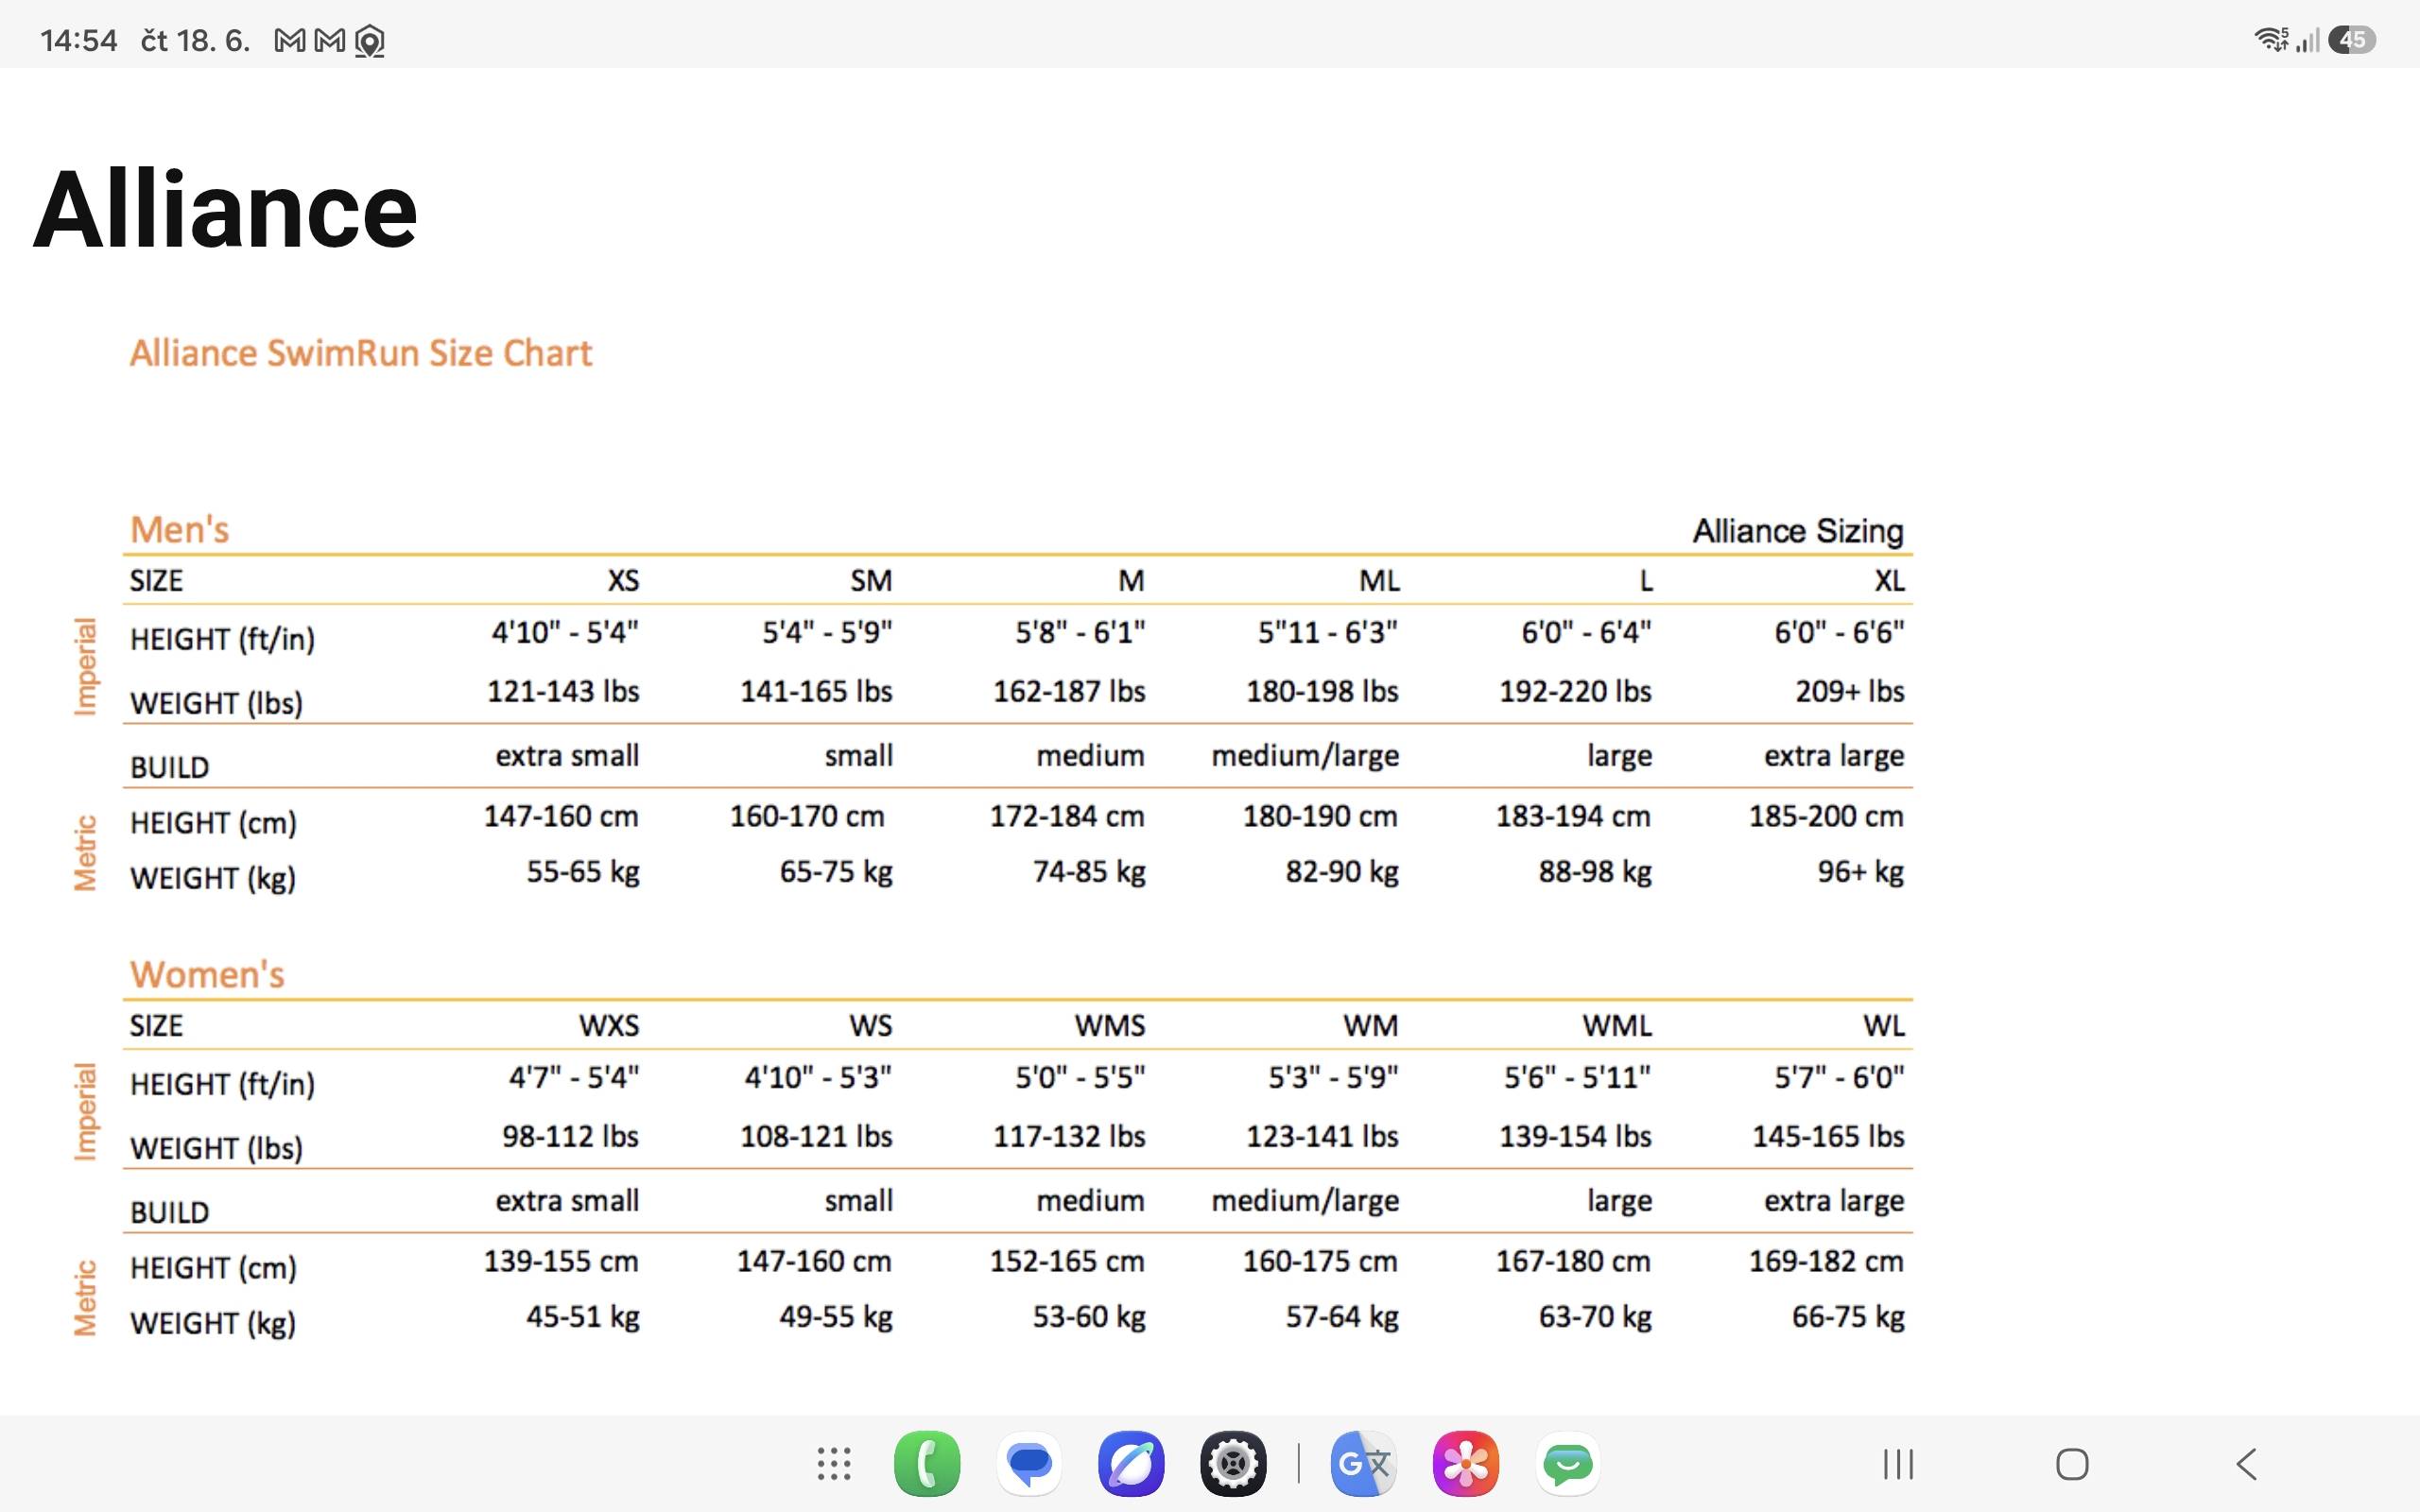Click the weight cell "55-65 kg"

583,872
